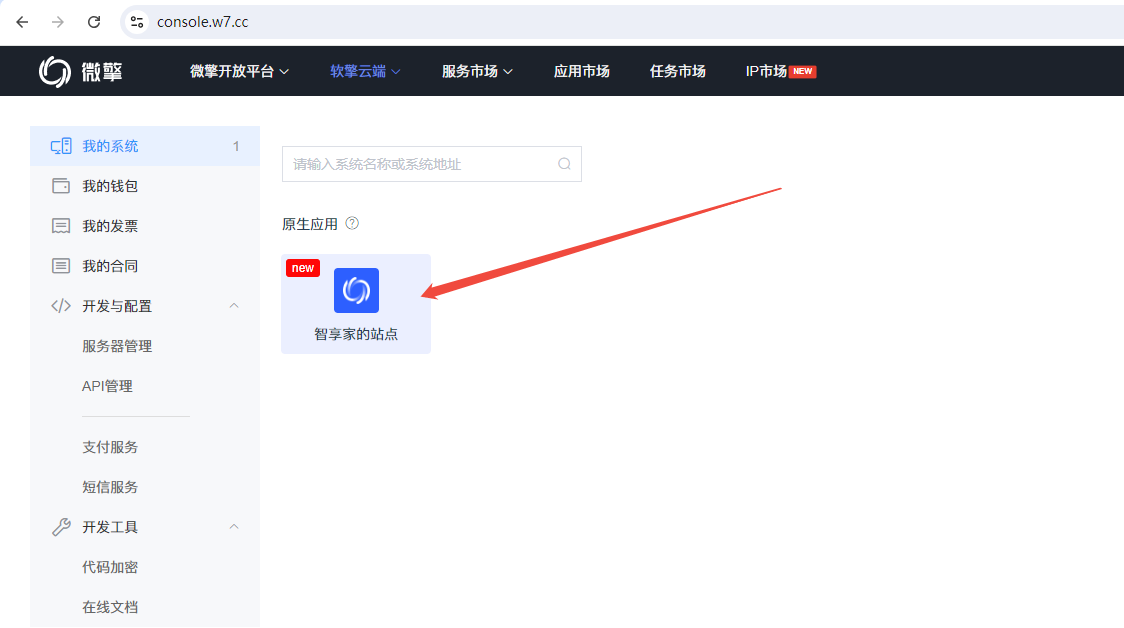Select 我的合同 in sidebar
Viewport: 1124px width, 628px height.
click(x=145, y=266)
